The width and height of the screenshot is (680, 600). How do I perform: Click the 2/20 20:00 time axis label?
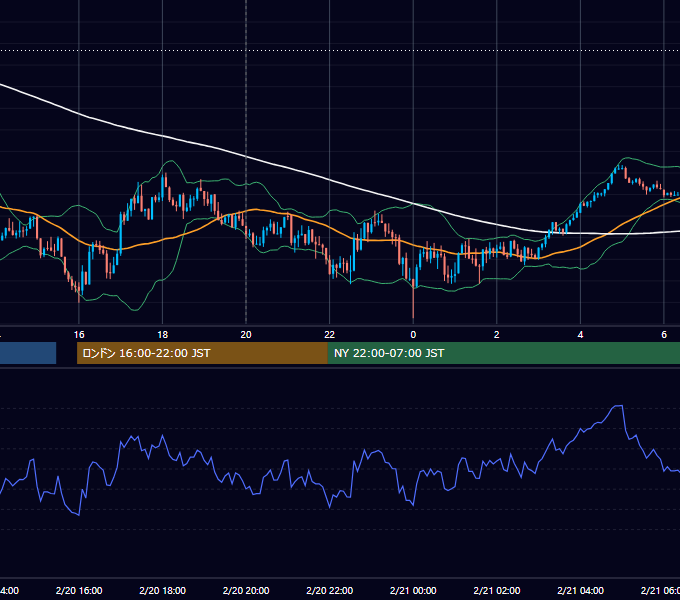pos(246,590)
